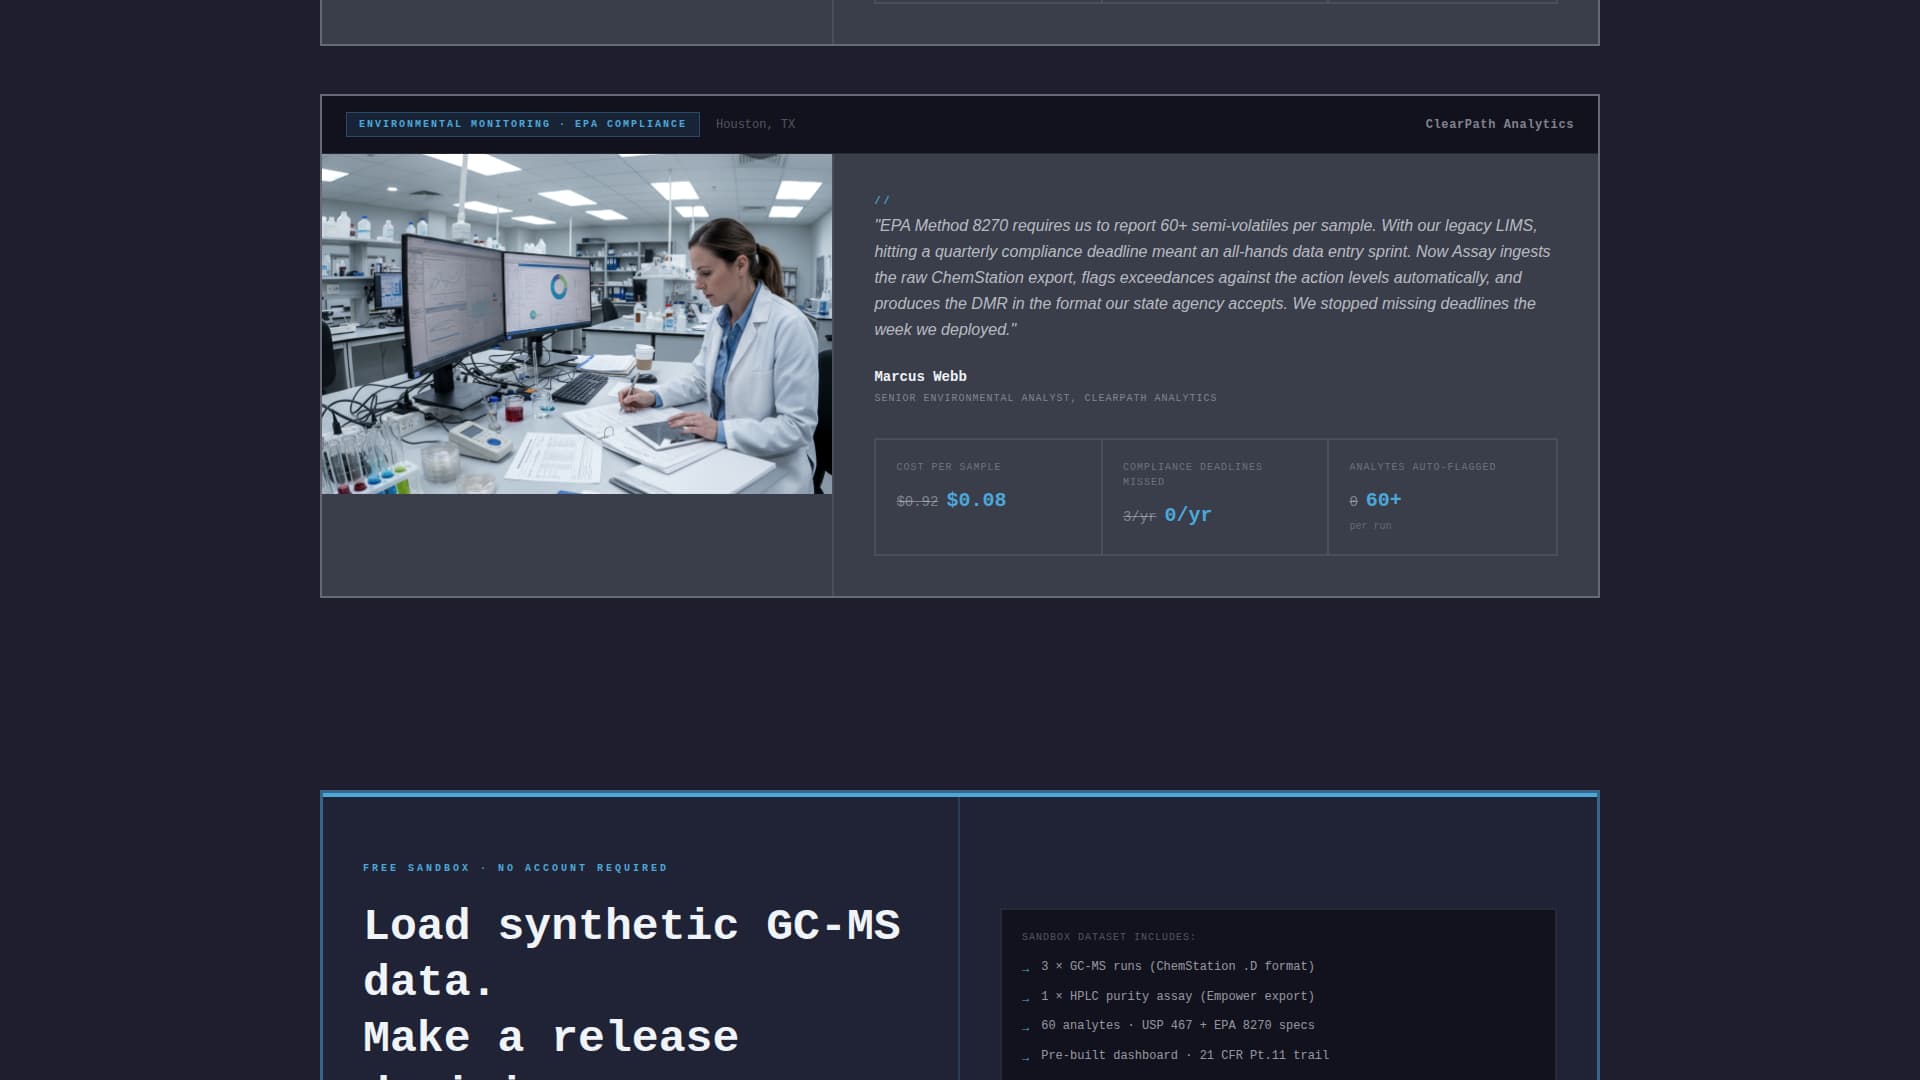The image size is (1920, 1080).
Task: Click the 60+ analytes value
Action: point(1383,500)
